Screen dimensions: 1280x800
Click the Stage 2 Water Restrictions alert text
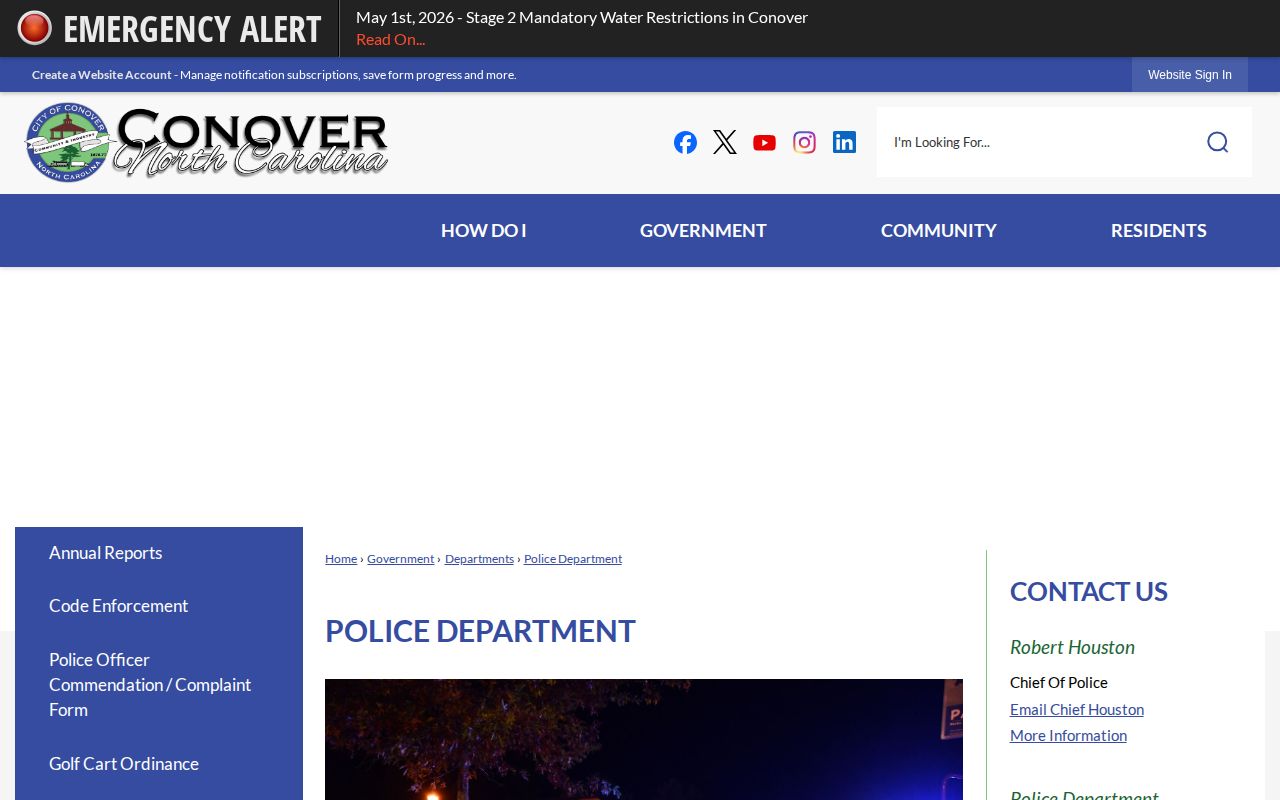pos(582,17)
